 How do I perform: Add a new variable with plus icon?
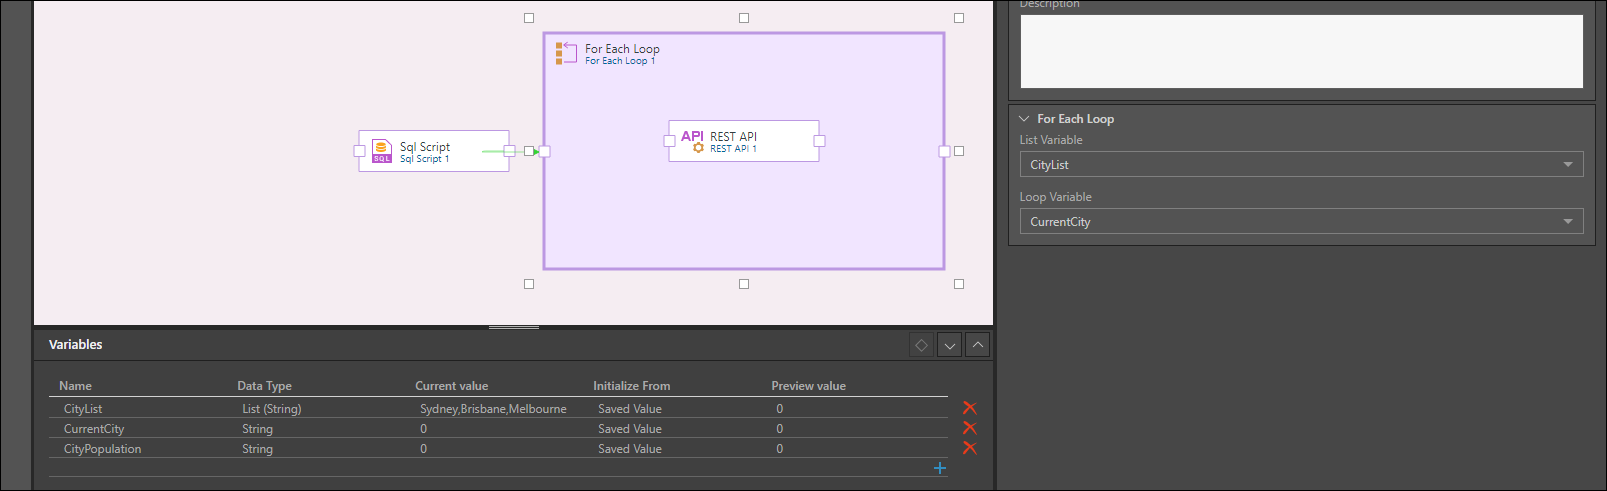(x=939, y=468)
